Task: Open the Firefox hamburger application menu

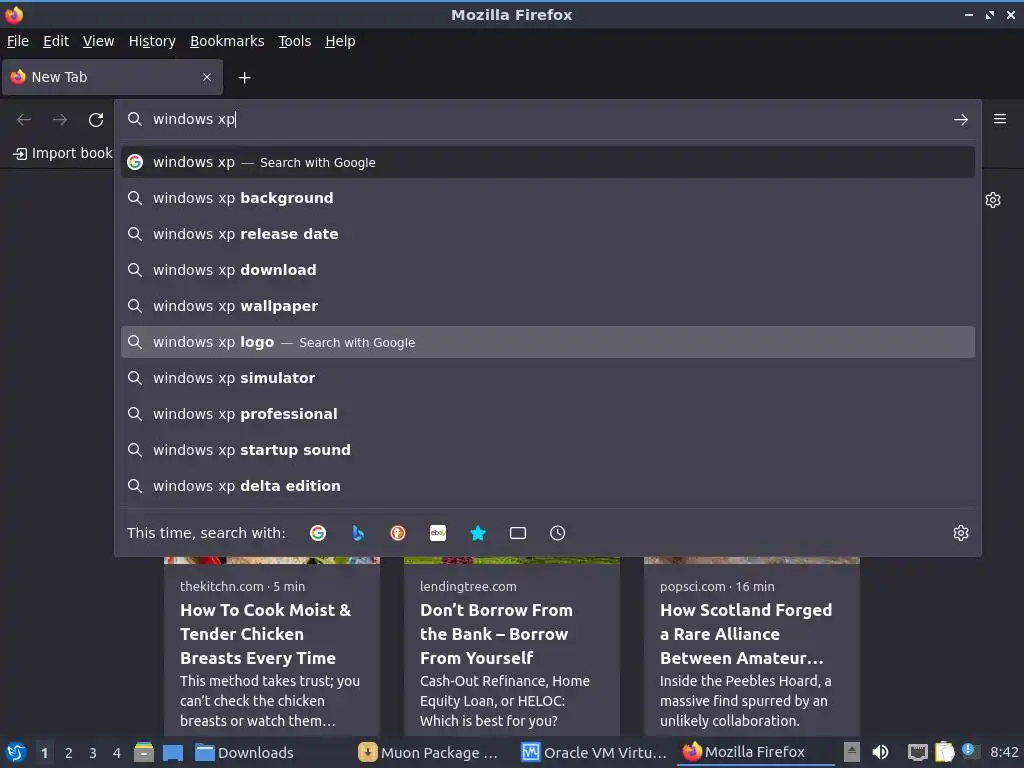Action: click(x=1000, y=119)
